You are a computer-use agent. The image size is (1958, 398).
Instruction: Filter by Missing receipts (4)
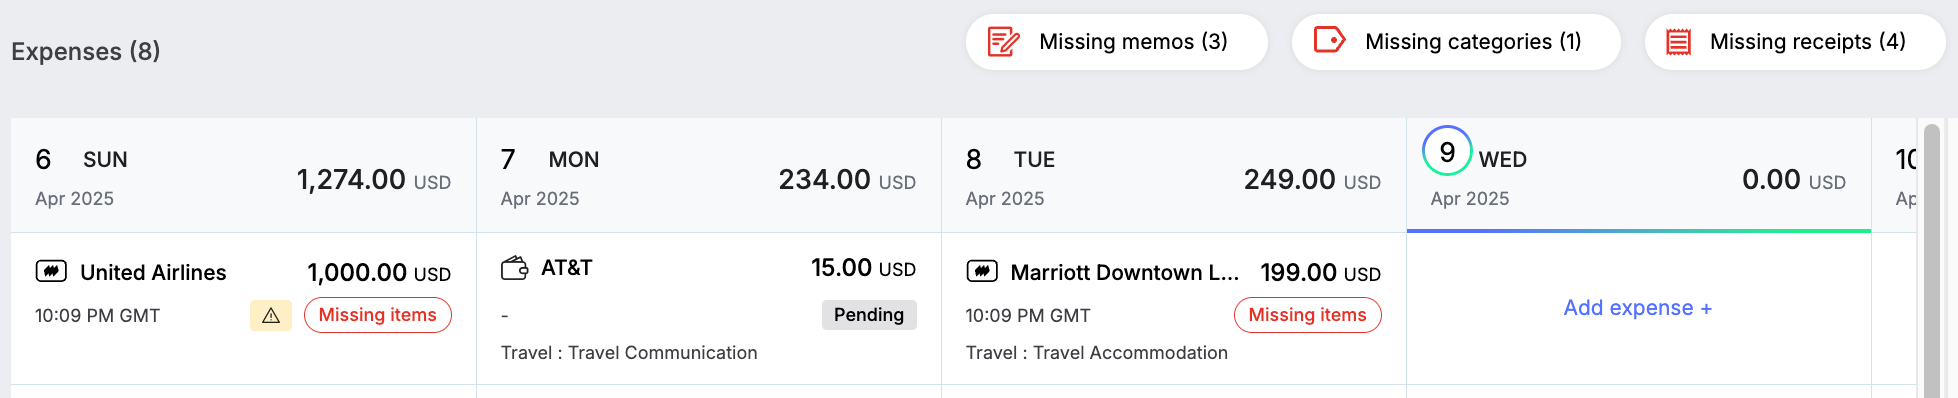click(x=1795, y=42)
